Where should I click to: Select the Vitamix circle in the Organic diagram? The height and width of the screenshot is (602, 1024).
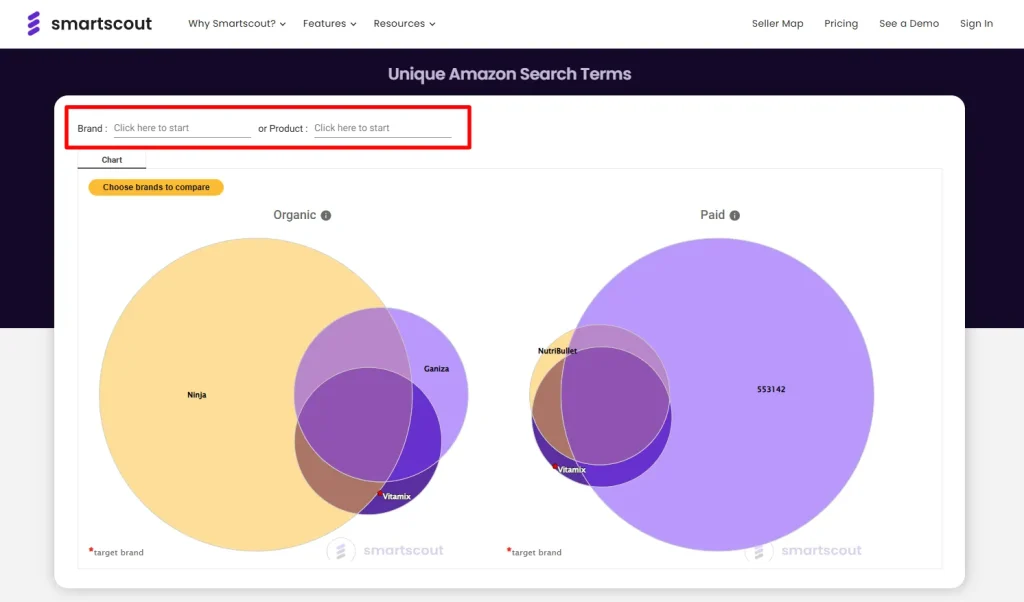tap(397, 494)
